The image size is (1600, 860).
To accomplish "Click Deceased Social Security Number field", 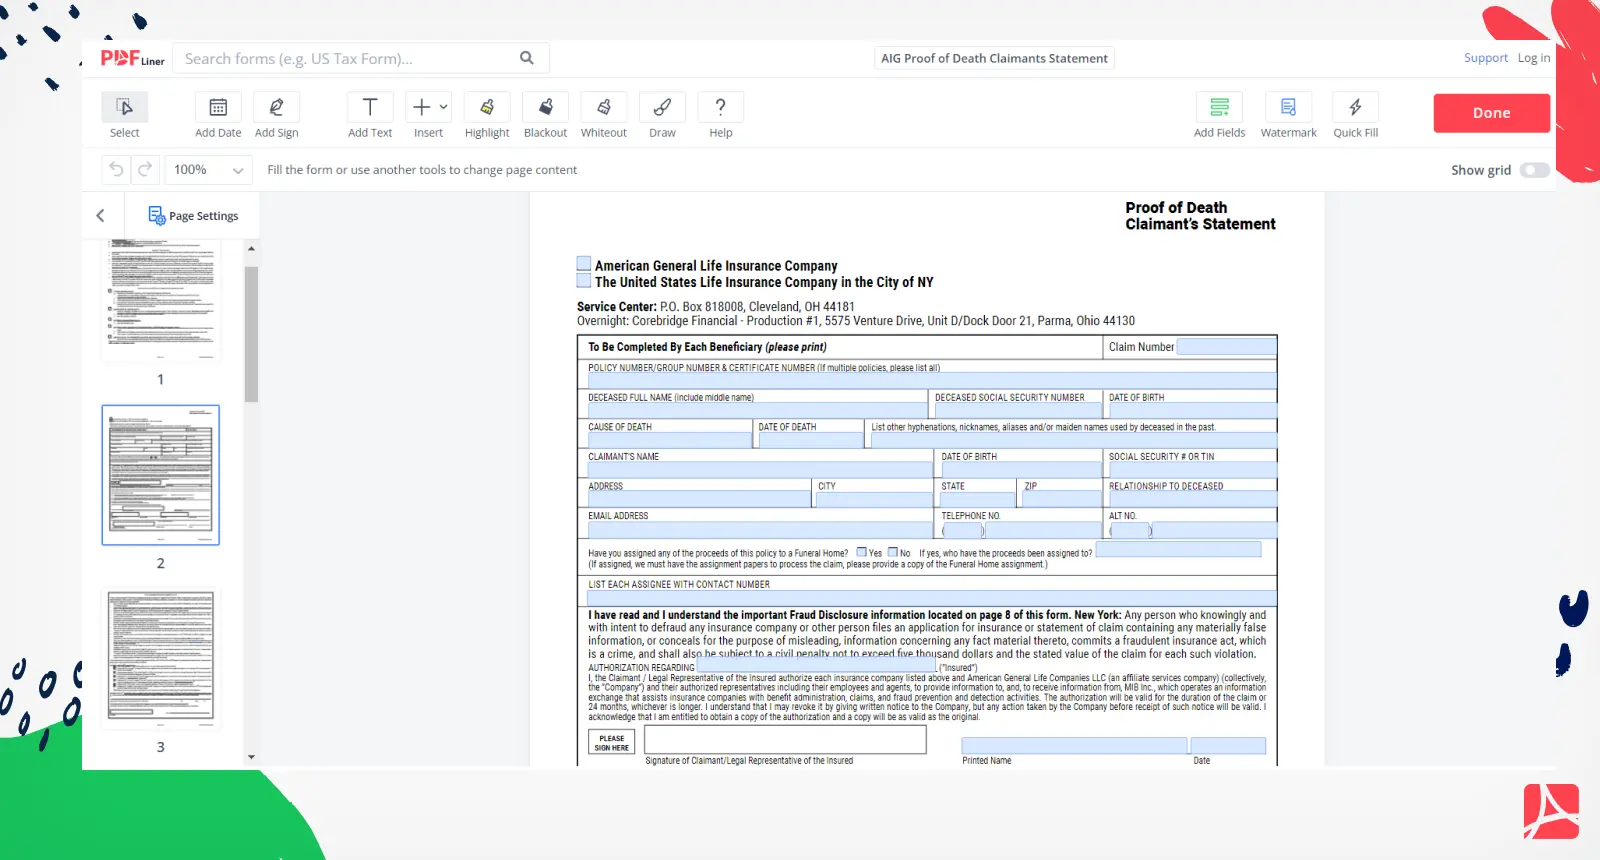I will 1017,410.
